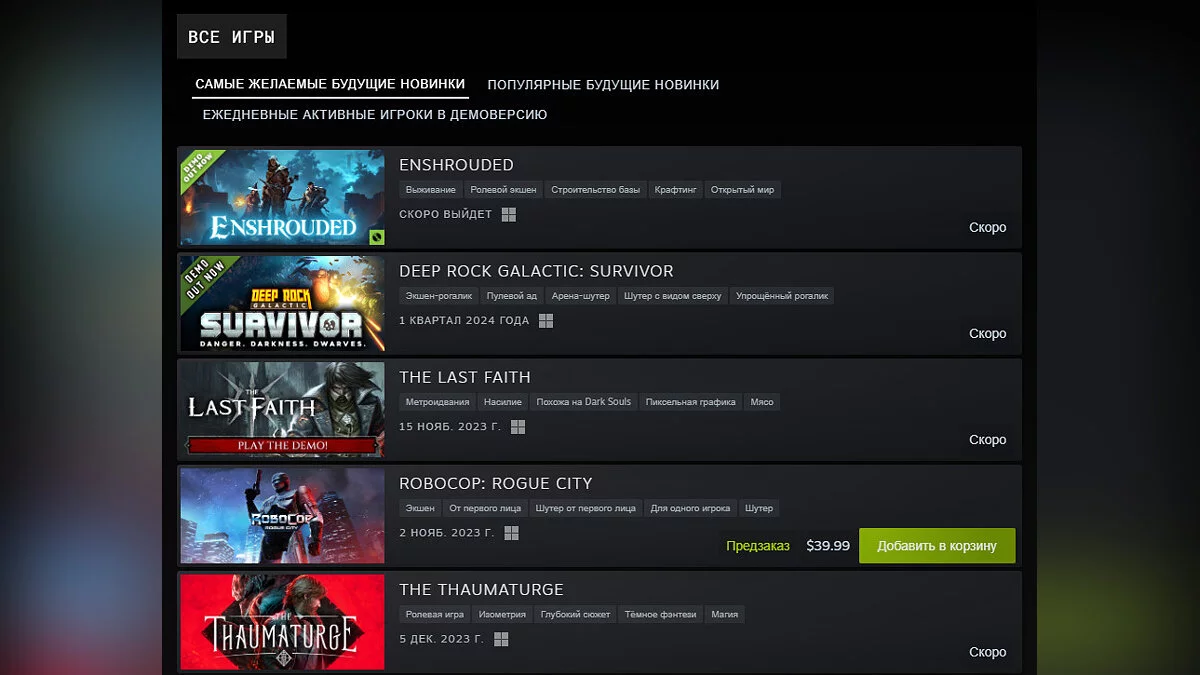This screenshot has height=675, width=1200.
Task: Select the Строительство базы tag
Action: (x=596, y=189)
